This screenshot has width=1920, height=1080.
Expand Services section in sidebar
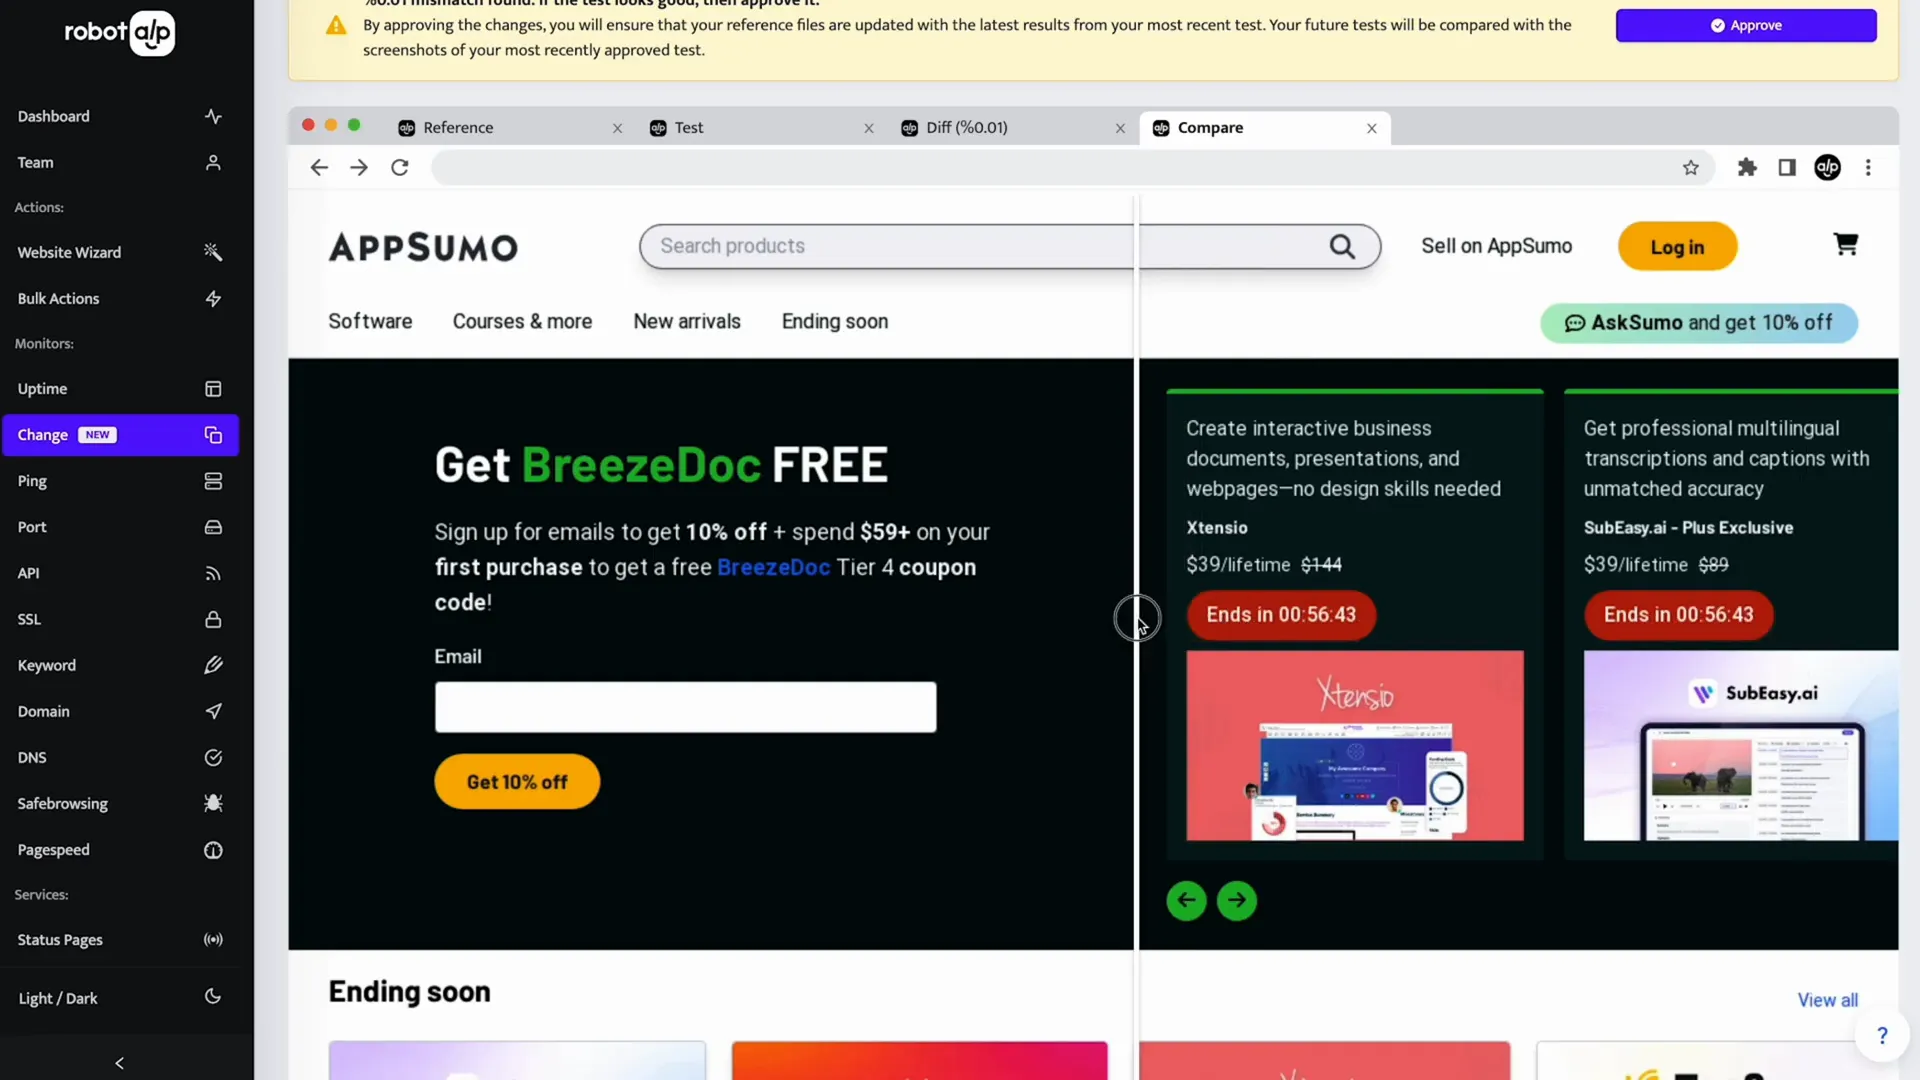click(42, 894)
